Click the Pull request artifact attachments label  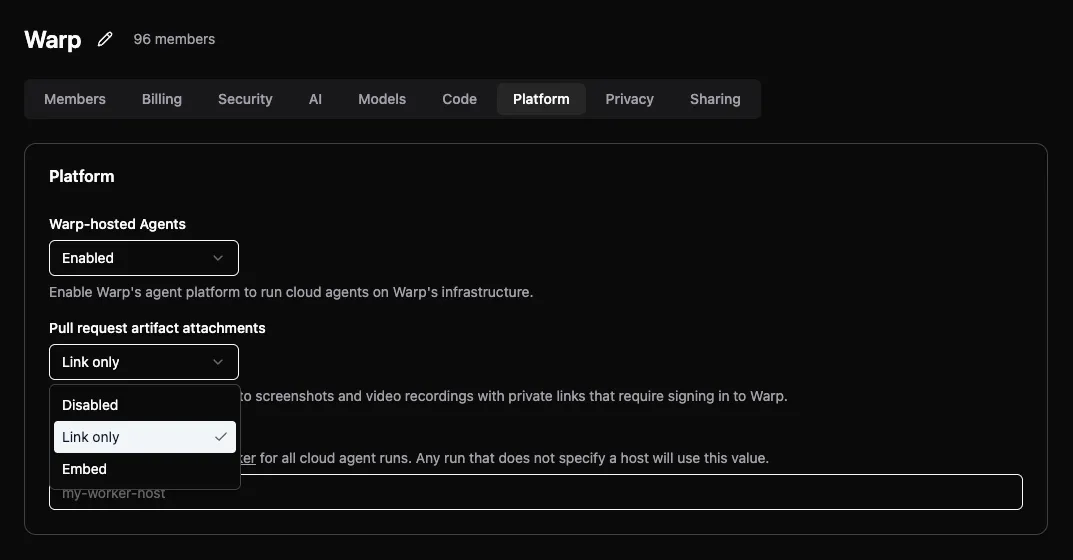[x=157, y=329]
